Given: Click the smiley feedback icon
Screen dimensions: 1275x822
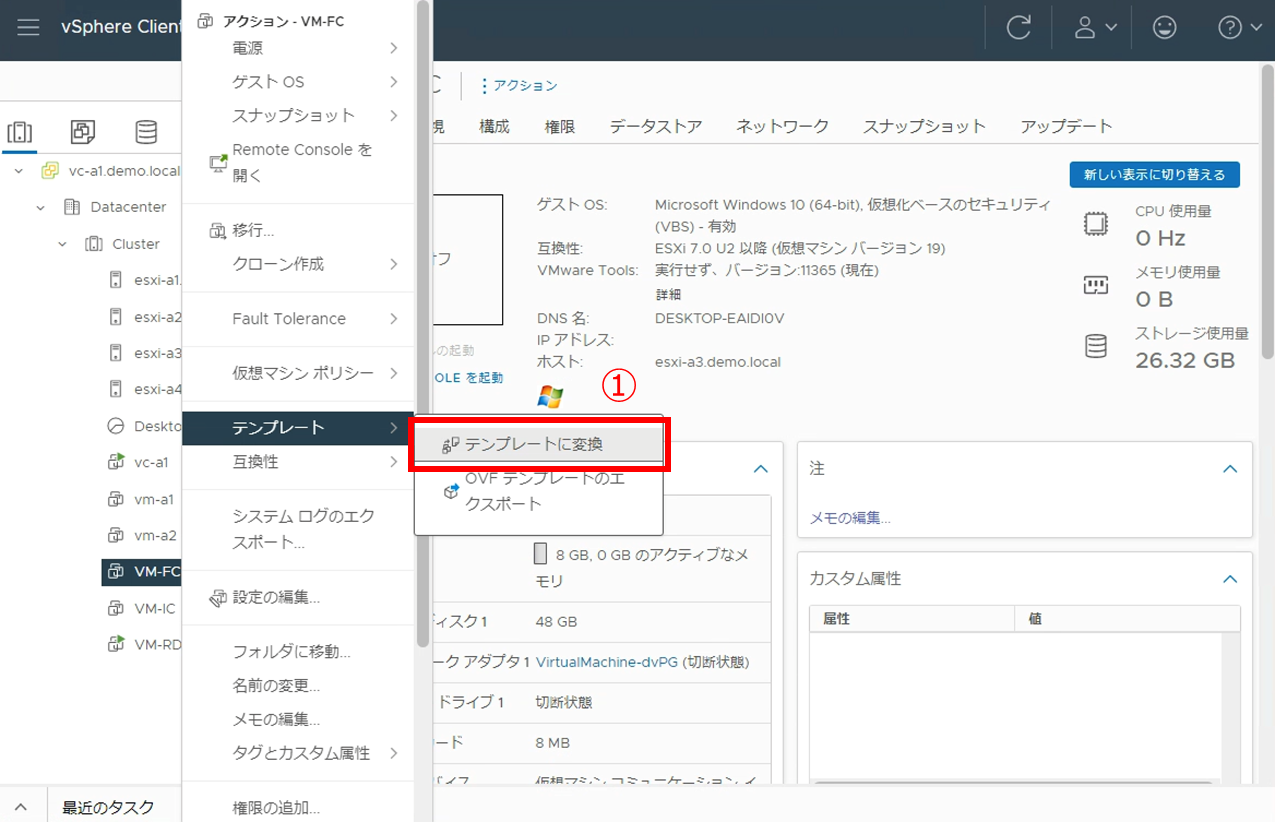Looking at the screenshot, I should pos(1164,28).
